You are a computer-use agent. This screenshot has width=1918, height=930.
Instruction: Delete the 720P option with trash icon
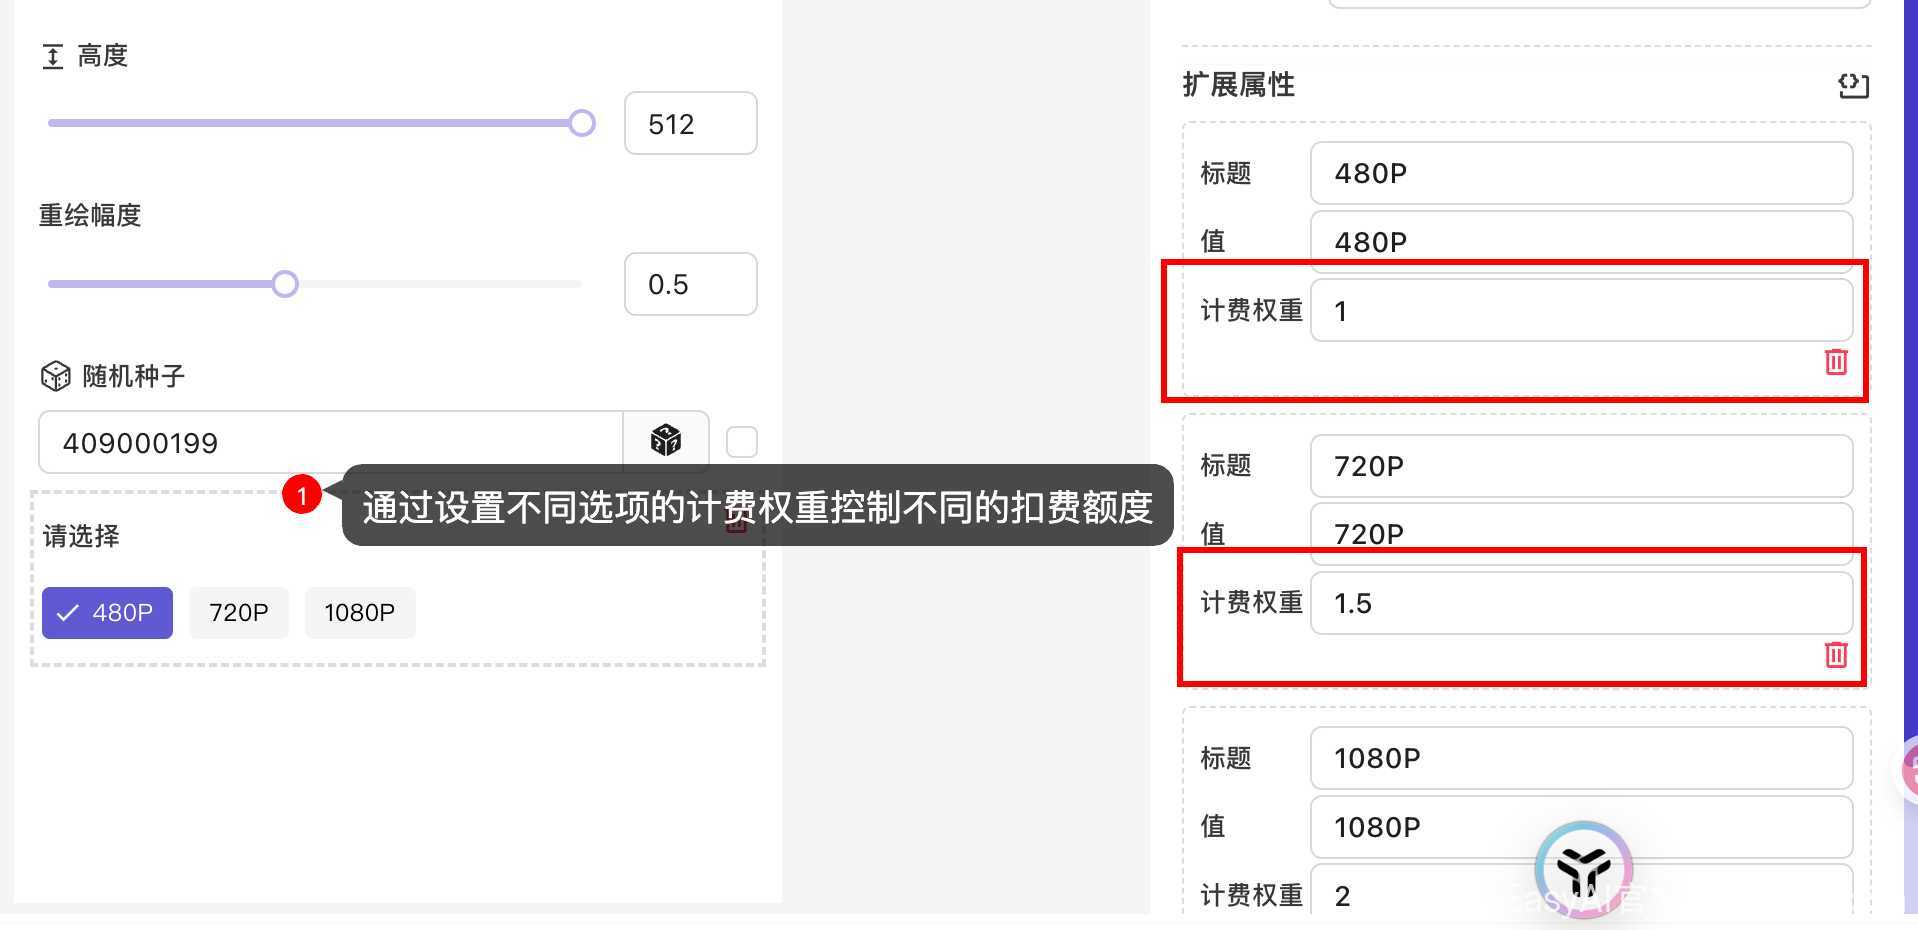tap(1835, 655)
